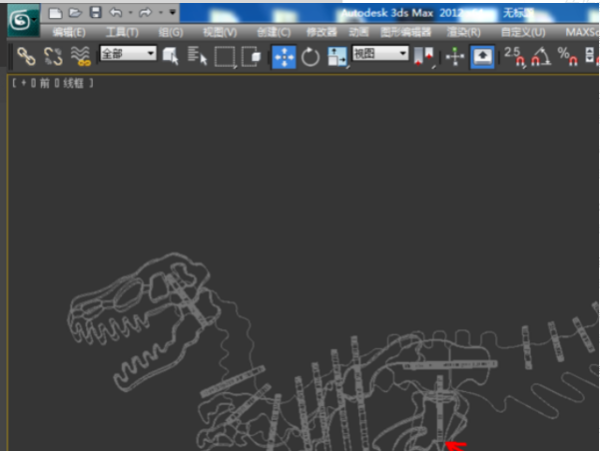Open the 图形编辑器 menu

coord(406,32)
